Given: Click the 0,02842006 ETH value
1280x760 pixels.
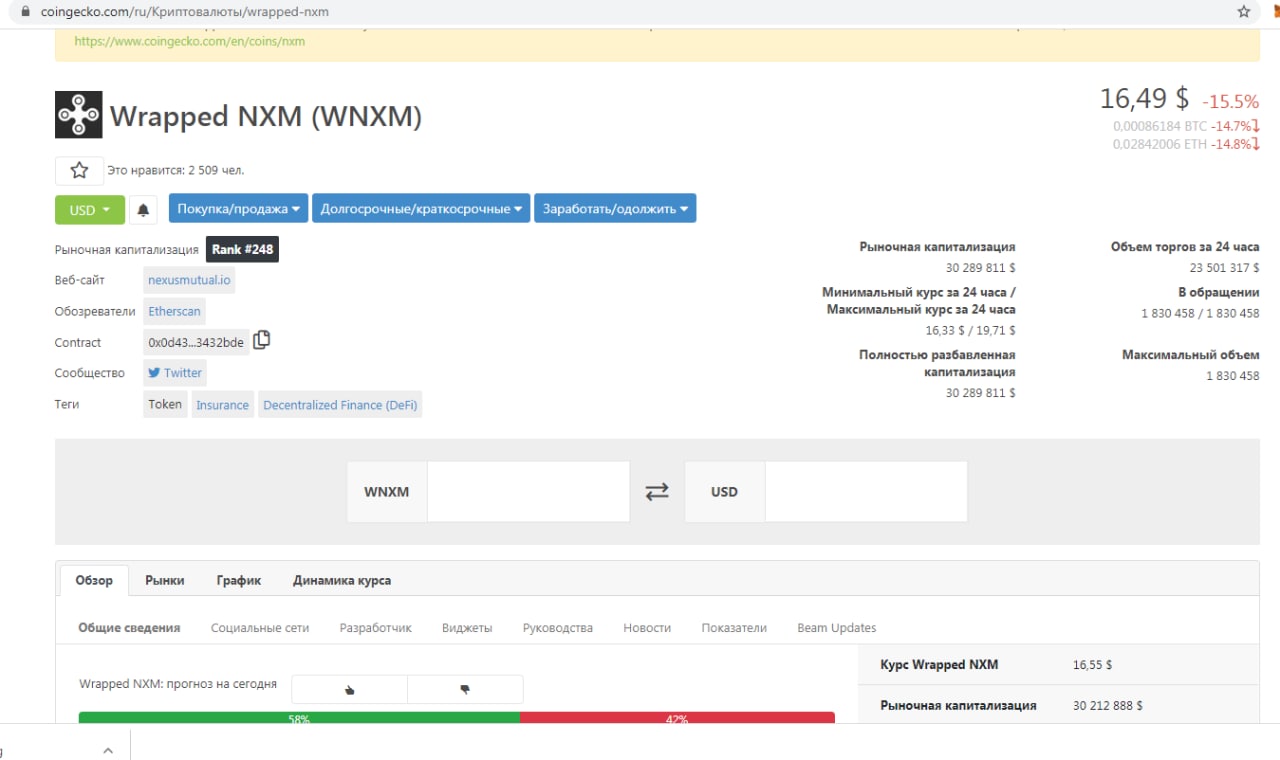Looking at the screenshot, I should [1160, 144].
